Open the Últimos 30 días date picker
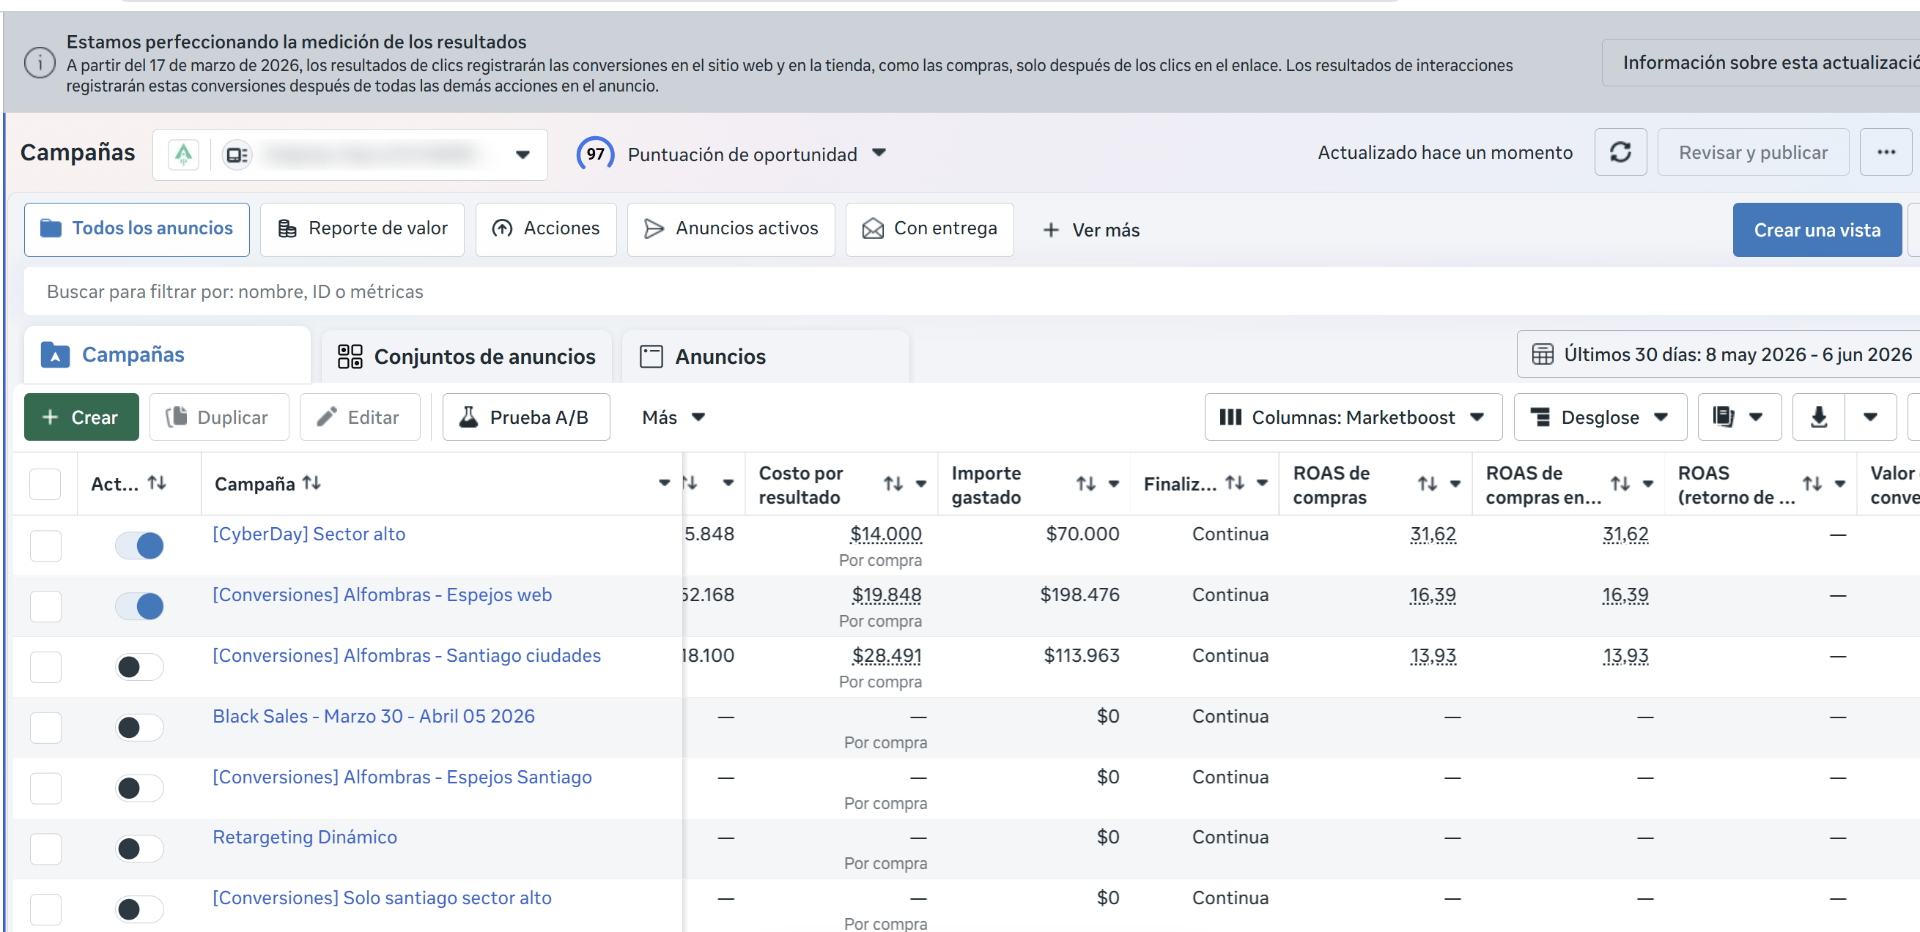This screenshot has height=932, width=1920. [1720, 354]
